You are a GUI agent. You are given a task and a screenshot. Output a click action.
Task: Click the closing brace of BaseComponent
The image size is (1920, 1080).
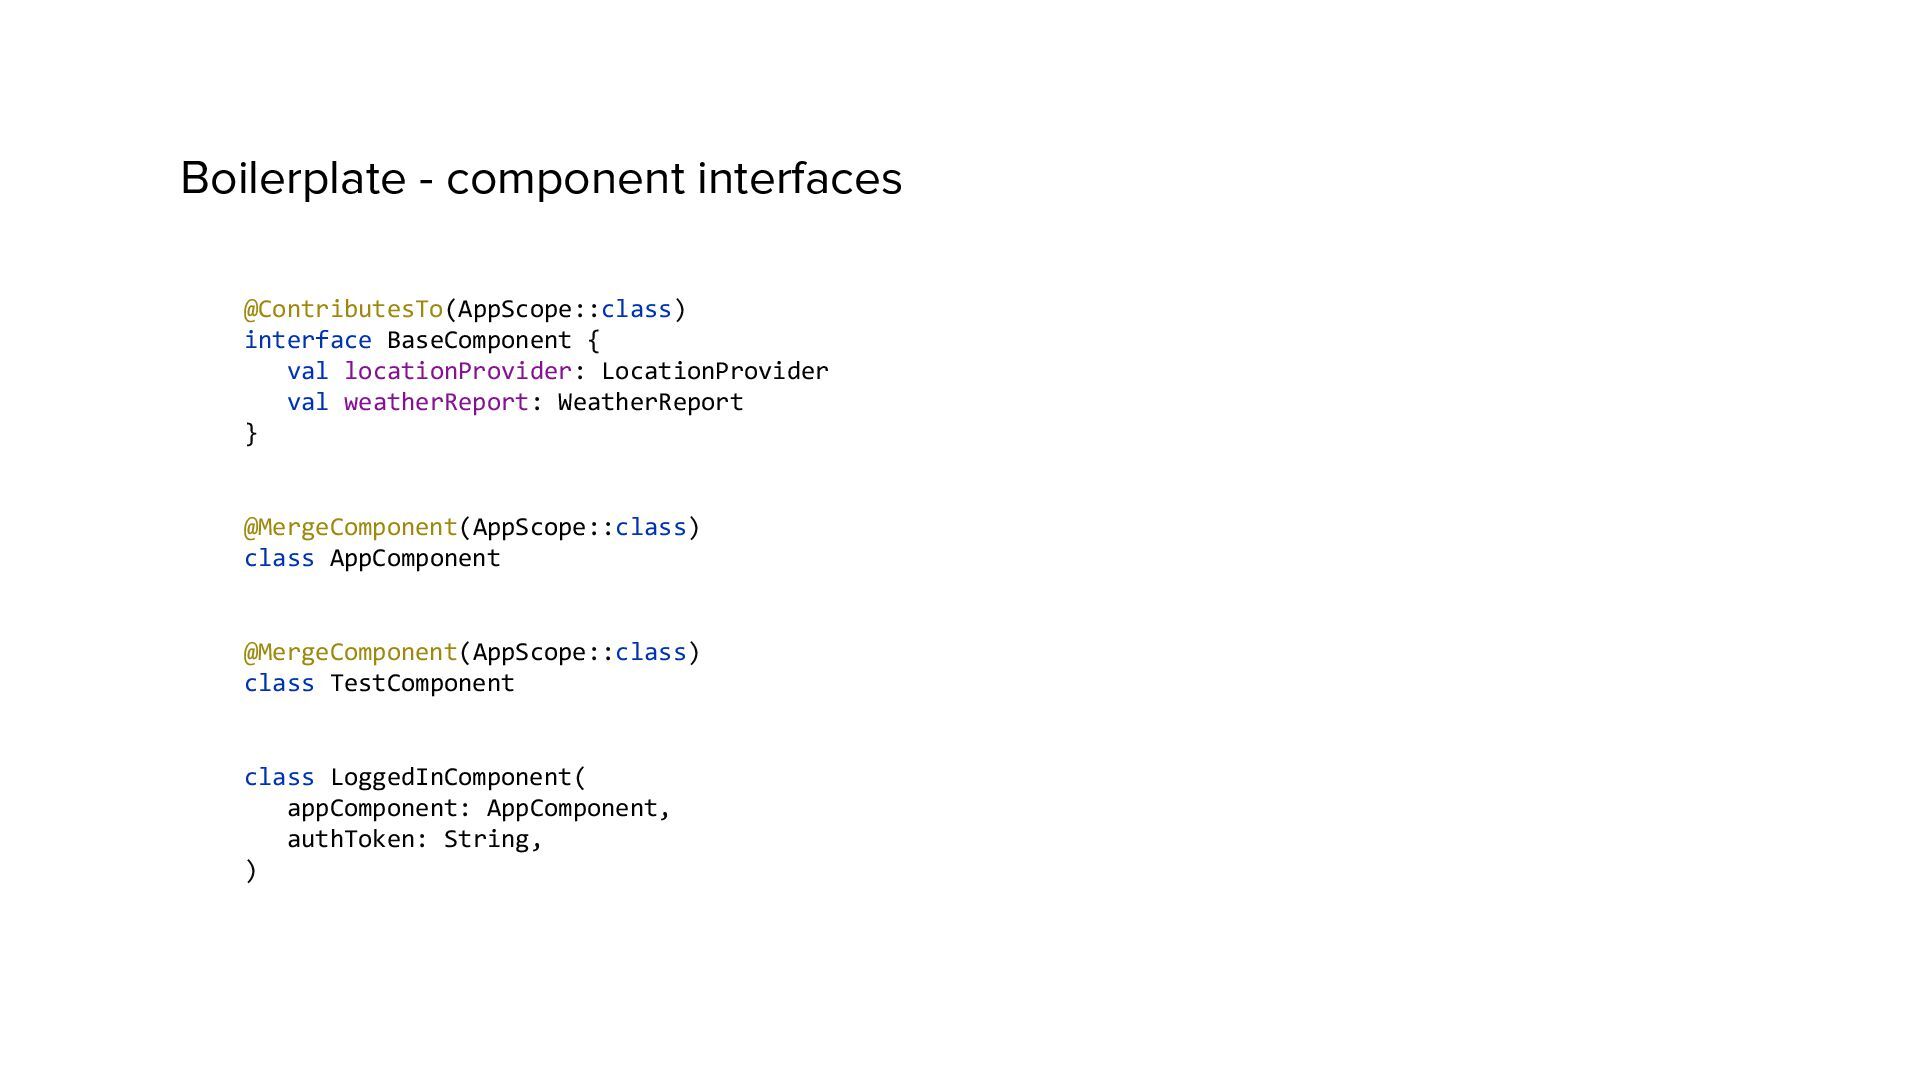(x=251, y=433)
